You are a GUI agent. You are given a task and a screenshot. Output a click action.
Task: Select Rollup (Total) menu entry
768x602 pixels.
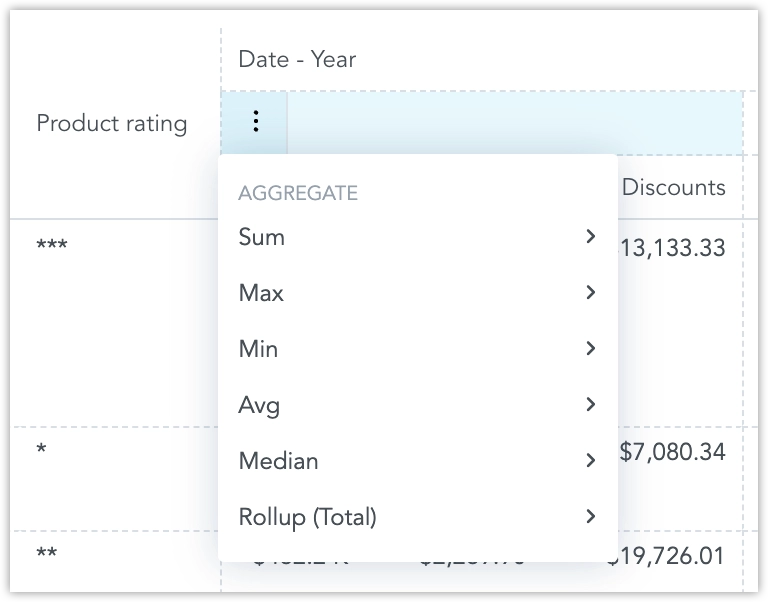click(307, 517)
